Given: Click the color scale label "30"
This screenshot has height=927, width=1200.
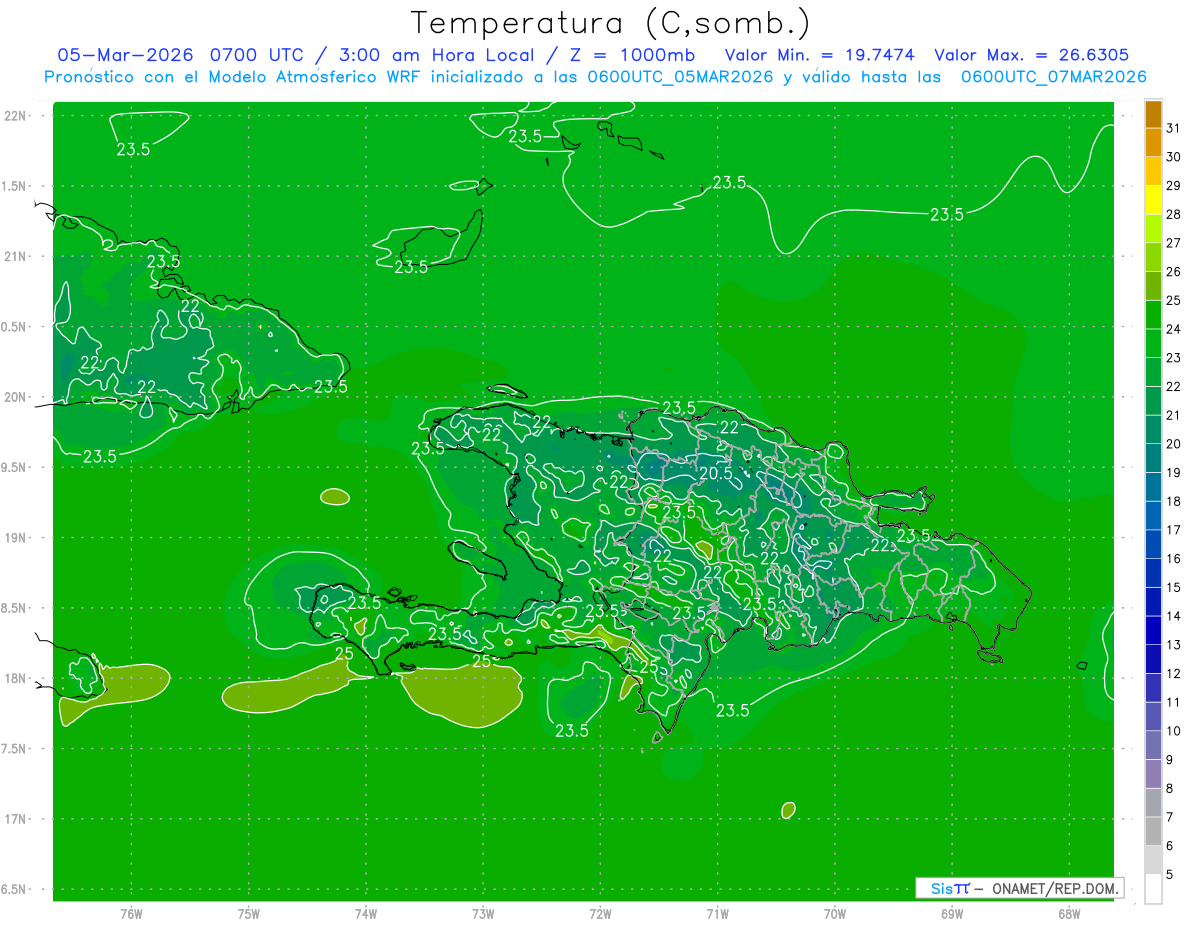Looking at the screenshot, I should 1174,157.
